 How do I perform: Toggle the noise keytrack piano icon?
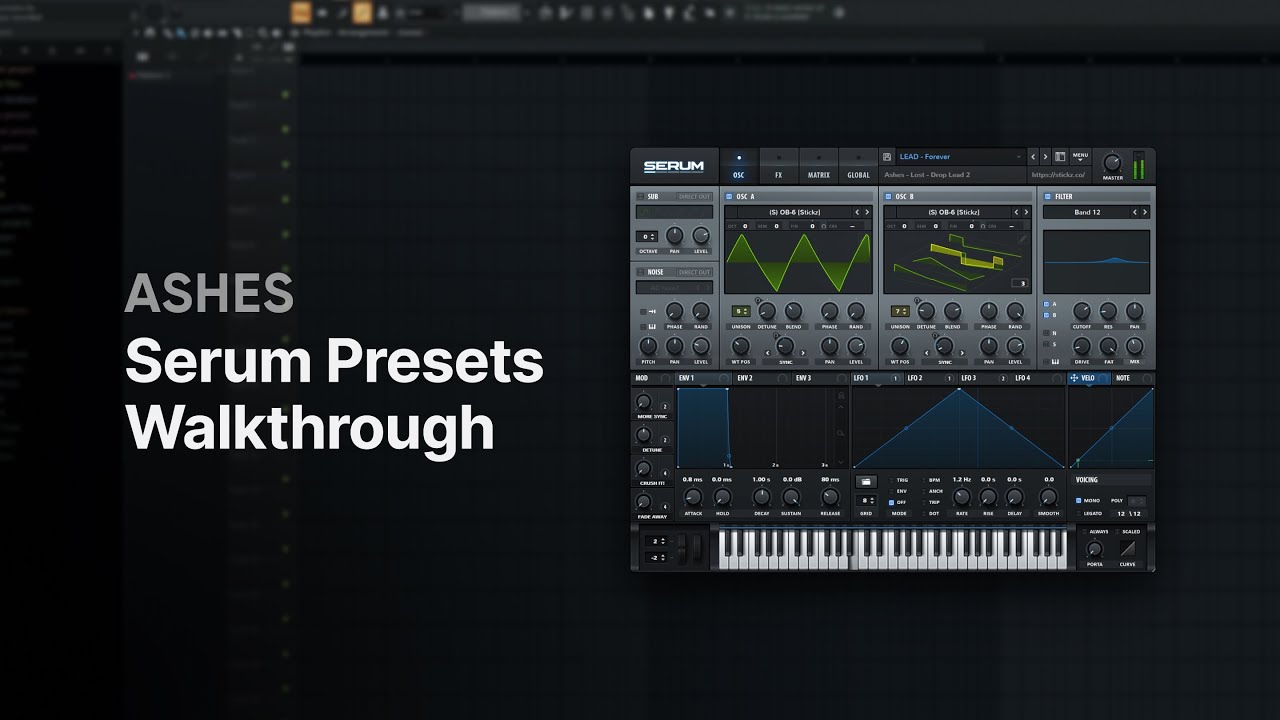[652, 326]
